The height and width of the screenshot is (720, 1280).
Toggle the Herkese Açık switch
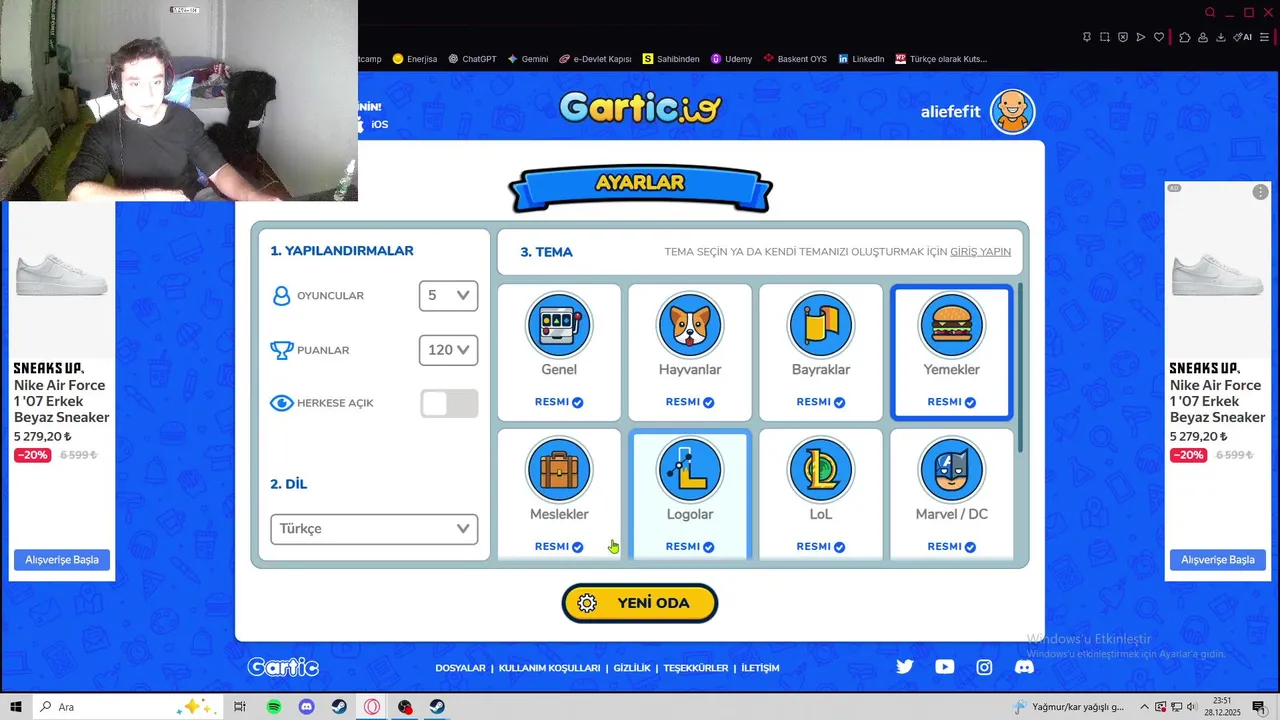point(449,404)
